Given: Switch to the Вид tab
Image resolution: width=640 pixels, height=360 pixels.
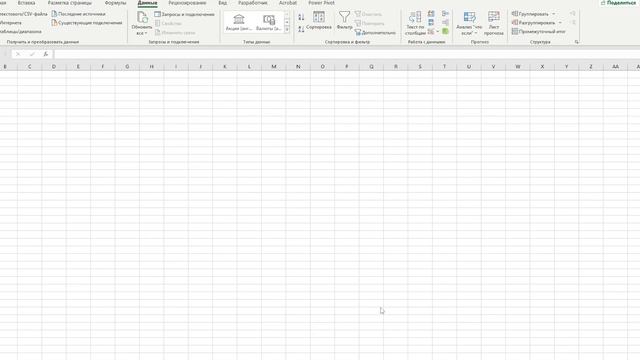Looking at the screenshot, I should [x=222, y=3].
